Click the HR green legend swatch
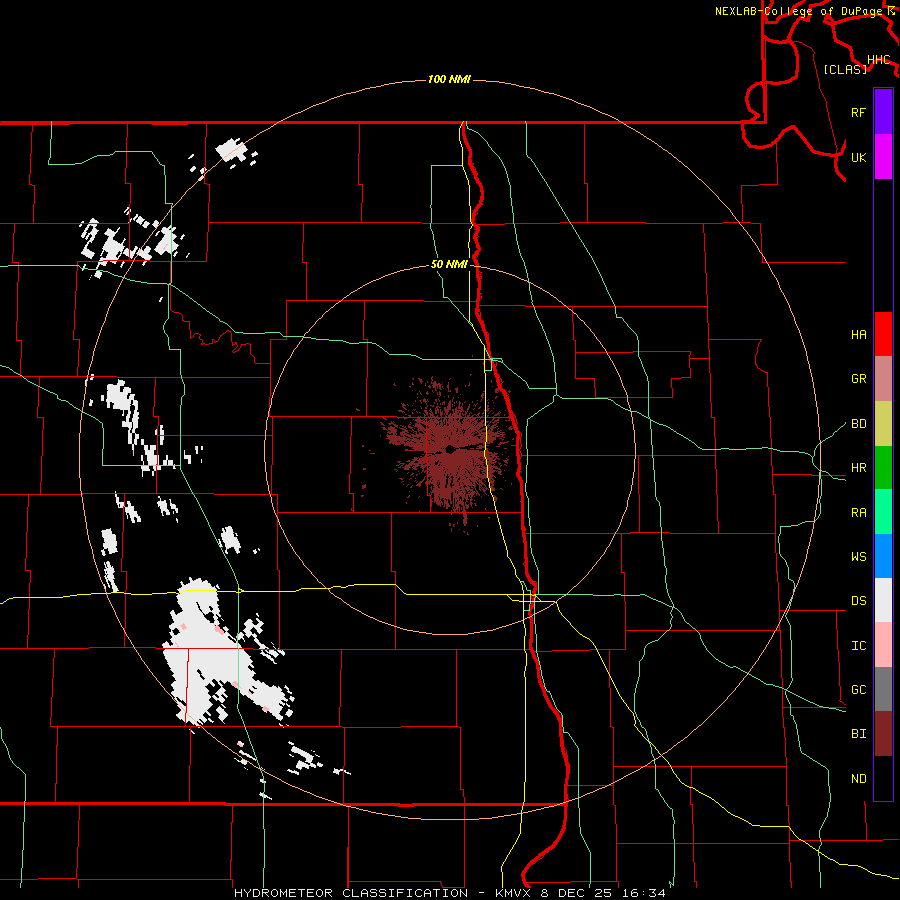Viewport: 900px width, 900px height. pyautogui.click(x=883, y=467)
